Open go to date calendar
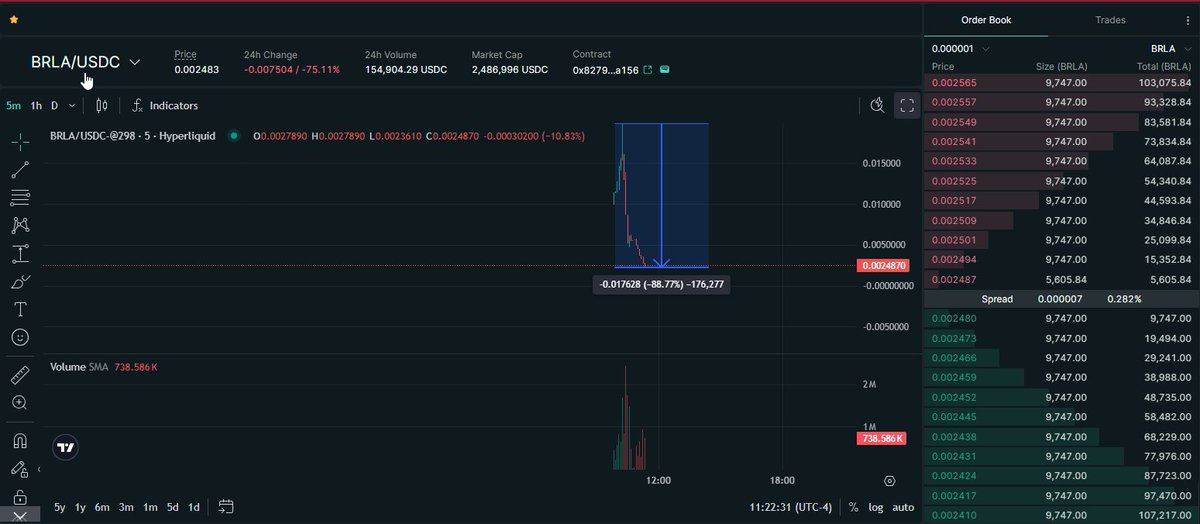Viewport: 1200px width, 524px height. tap(225, 507)
